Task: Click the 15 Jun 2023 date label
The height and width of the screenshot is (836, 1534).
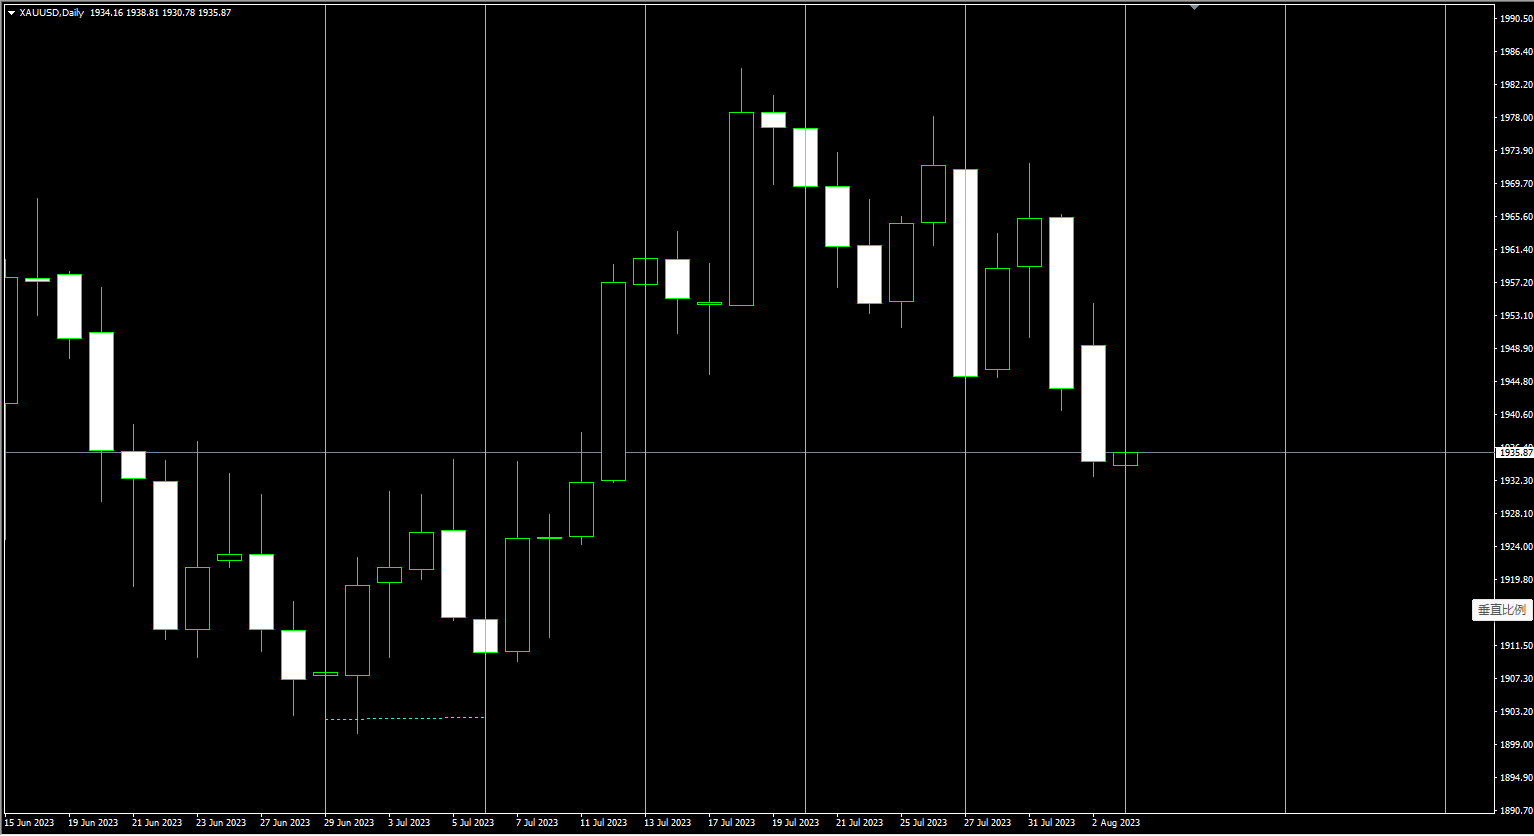Action: [29, 823]
